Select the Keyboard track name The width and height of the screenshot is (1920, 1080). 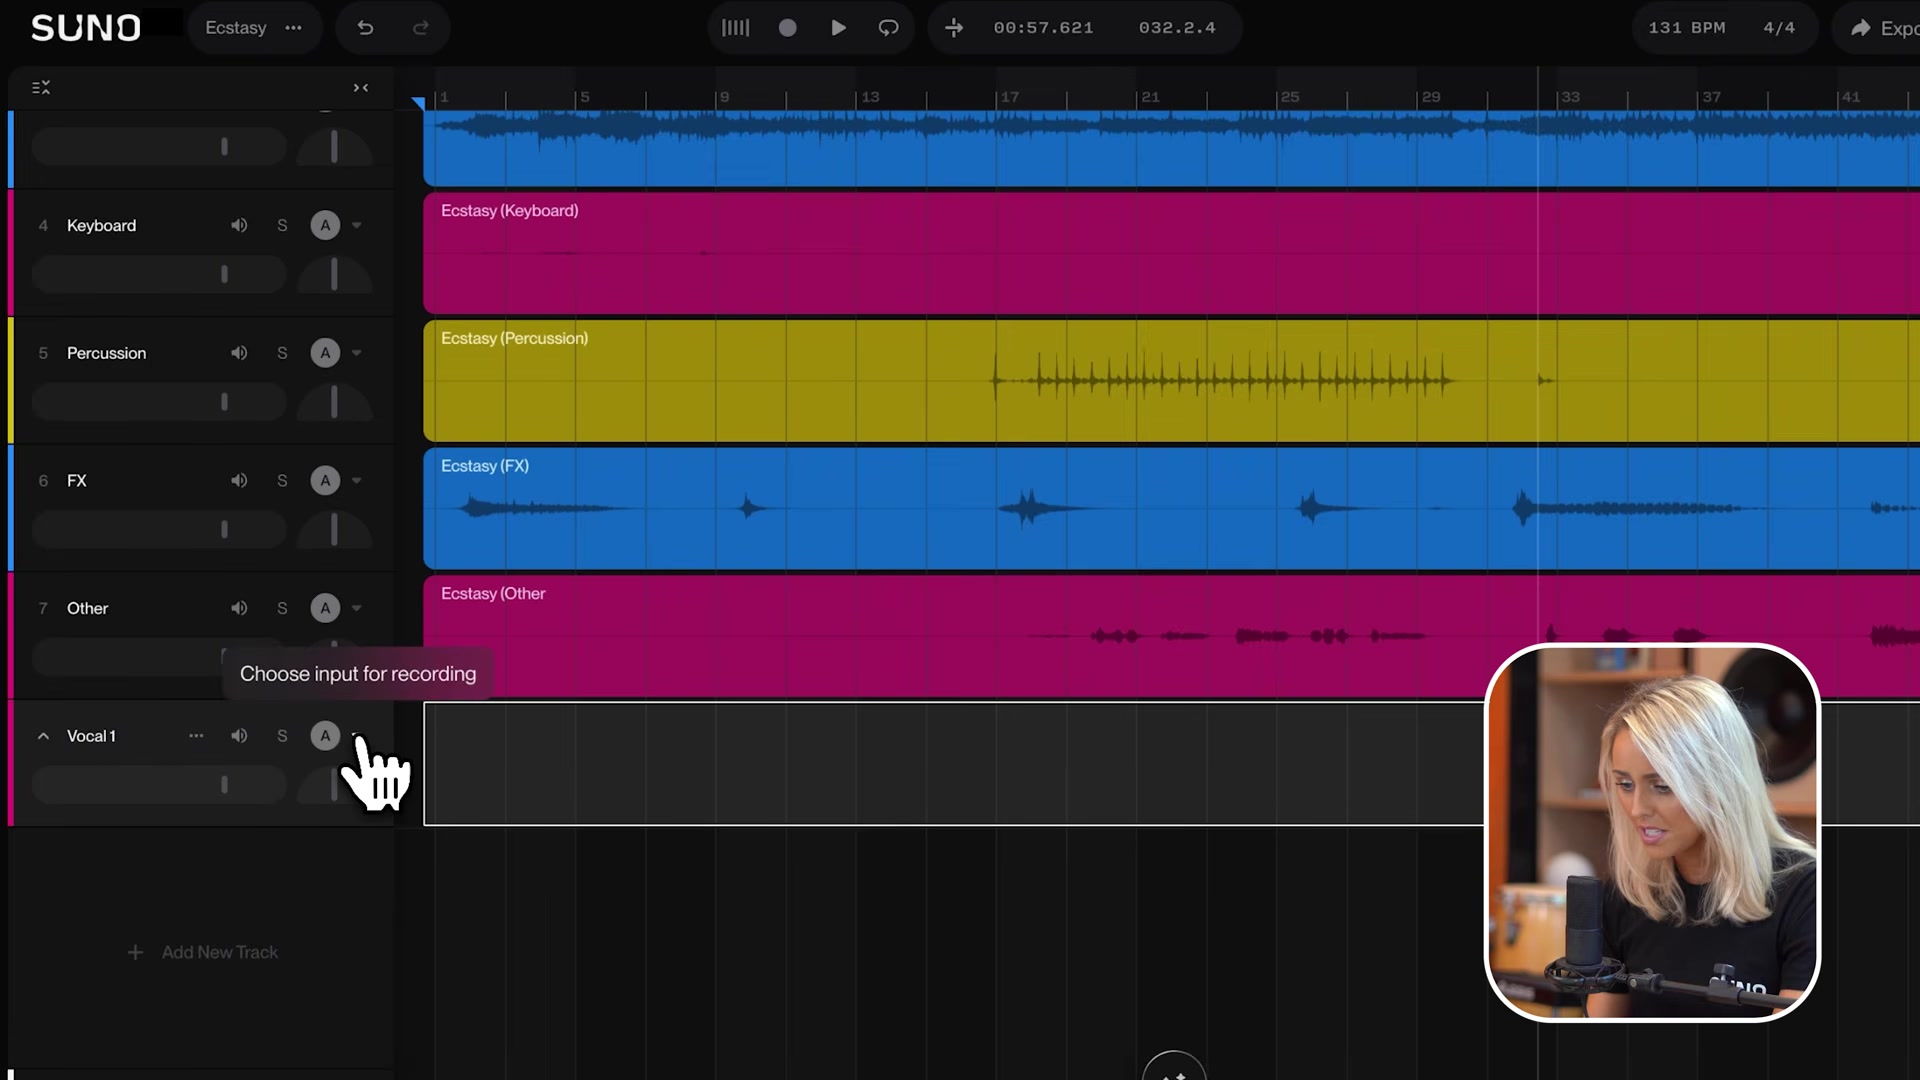tap(101, 226)
